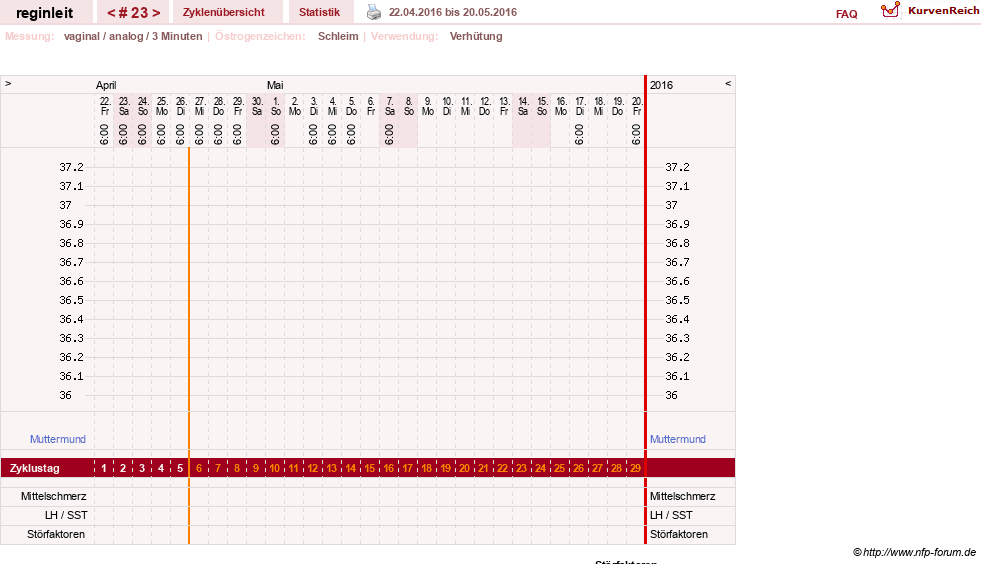Click the right Störfaktoren row label
Viewport: 981px width, 564px height.
point(679,535)
